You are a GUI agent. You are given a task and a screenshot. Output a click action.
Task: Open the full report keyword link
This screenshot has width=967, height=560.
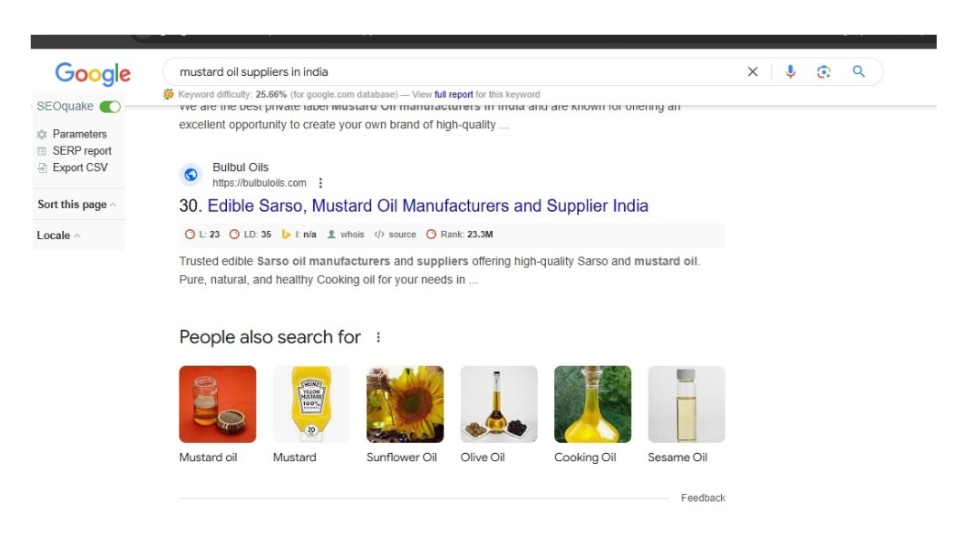point(453,94)
